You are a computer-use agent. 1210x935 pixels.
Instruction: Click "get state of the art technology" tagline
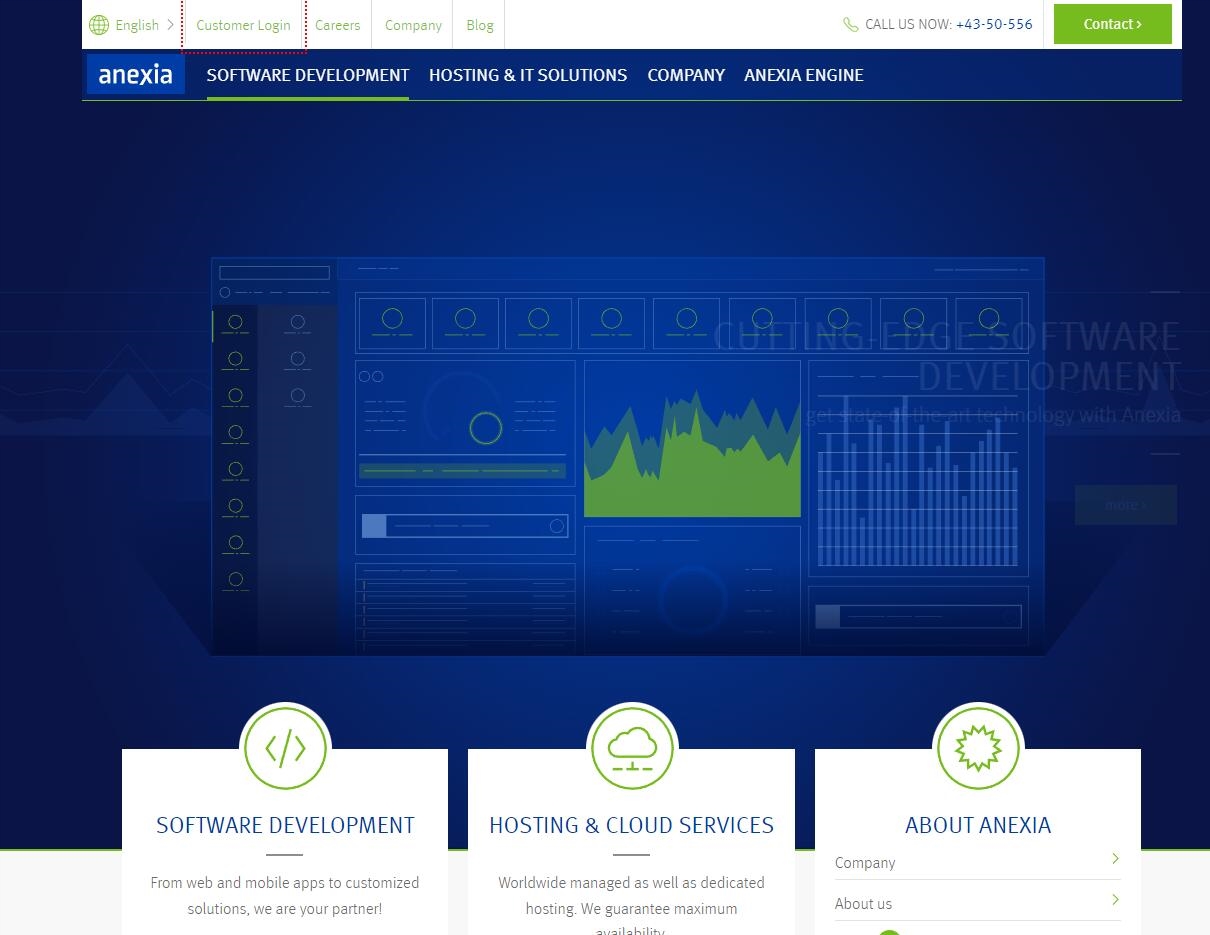pyautogui.click(x=993, y=415)
